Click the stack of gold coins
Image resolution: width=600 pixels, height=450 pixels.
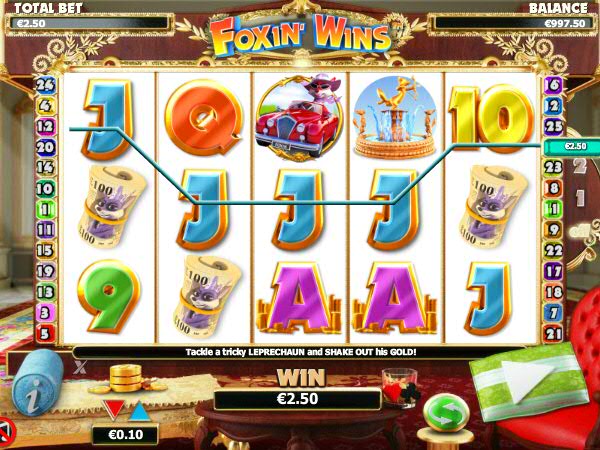127,379
